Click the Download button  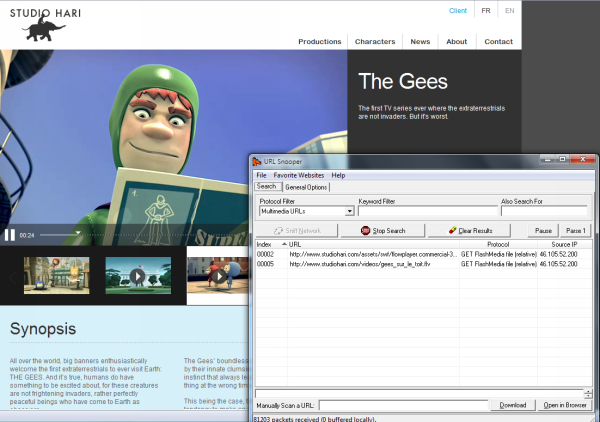(513, 405)
